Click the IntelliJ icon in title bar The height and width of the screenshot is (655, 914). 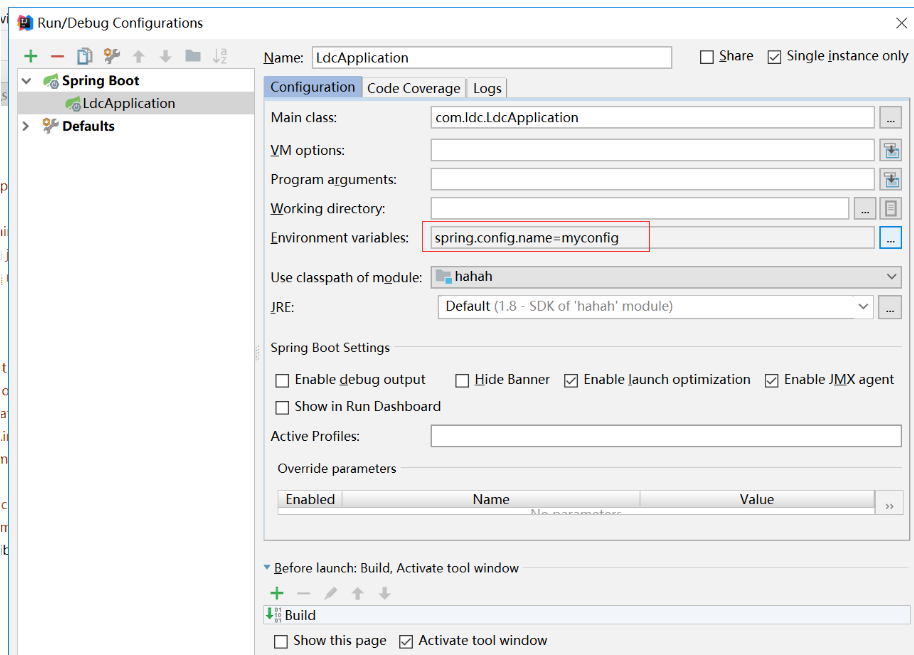(25, 23)
